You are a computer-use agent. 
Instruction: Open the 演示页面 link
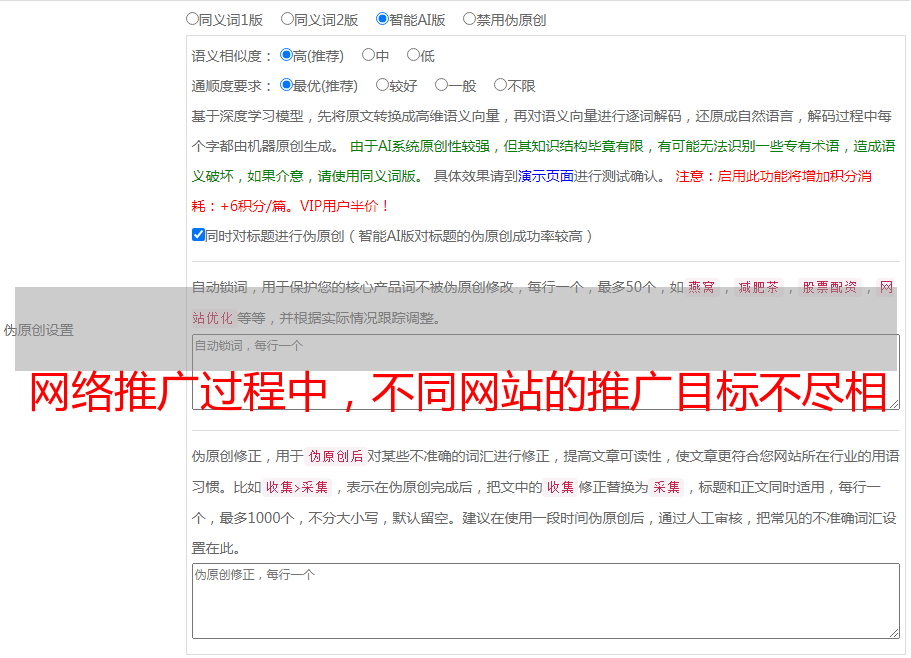546,176
